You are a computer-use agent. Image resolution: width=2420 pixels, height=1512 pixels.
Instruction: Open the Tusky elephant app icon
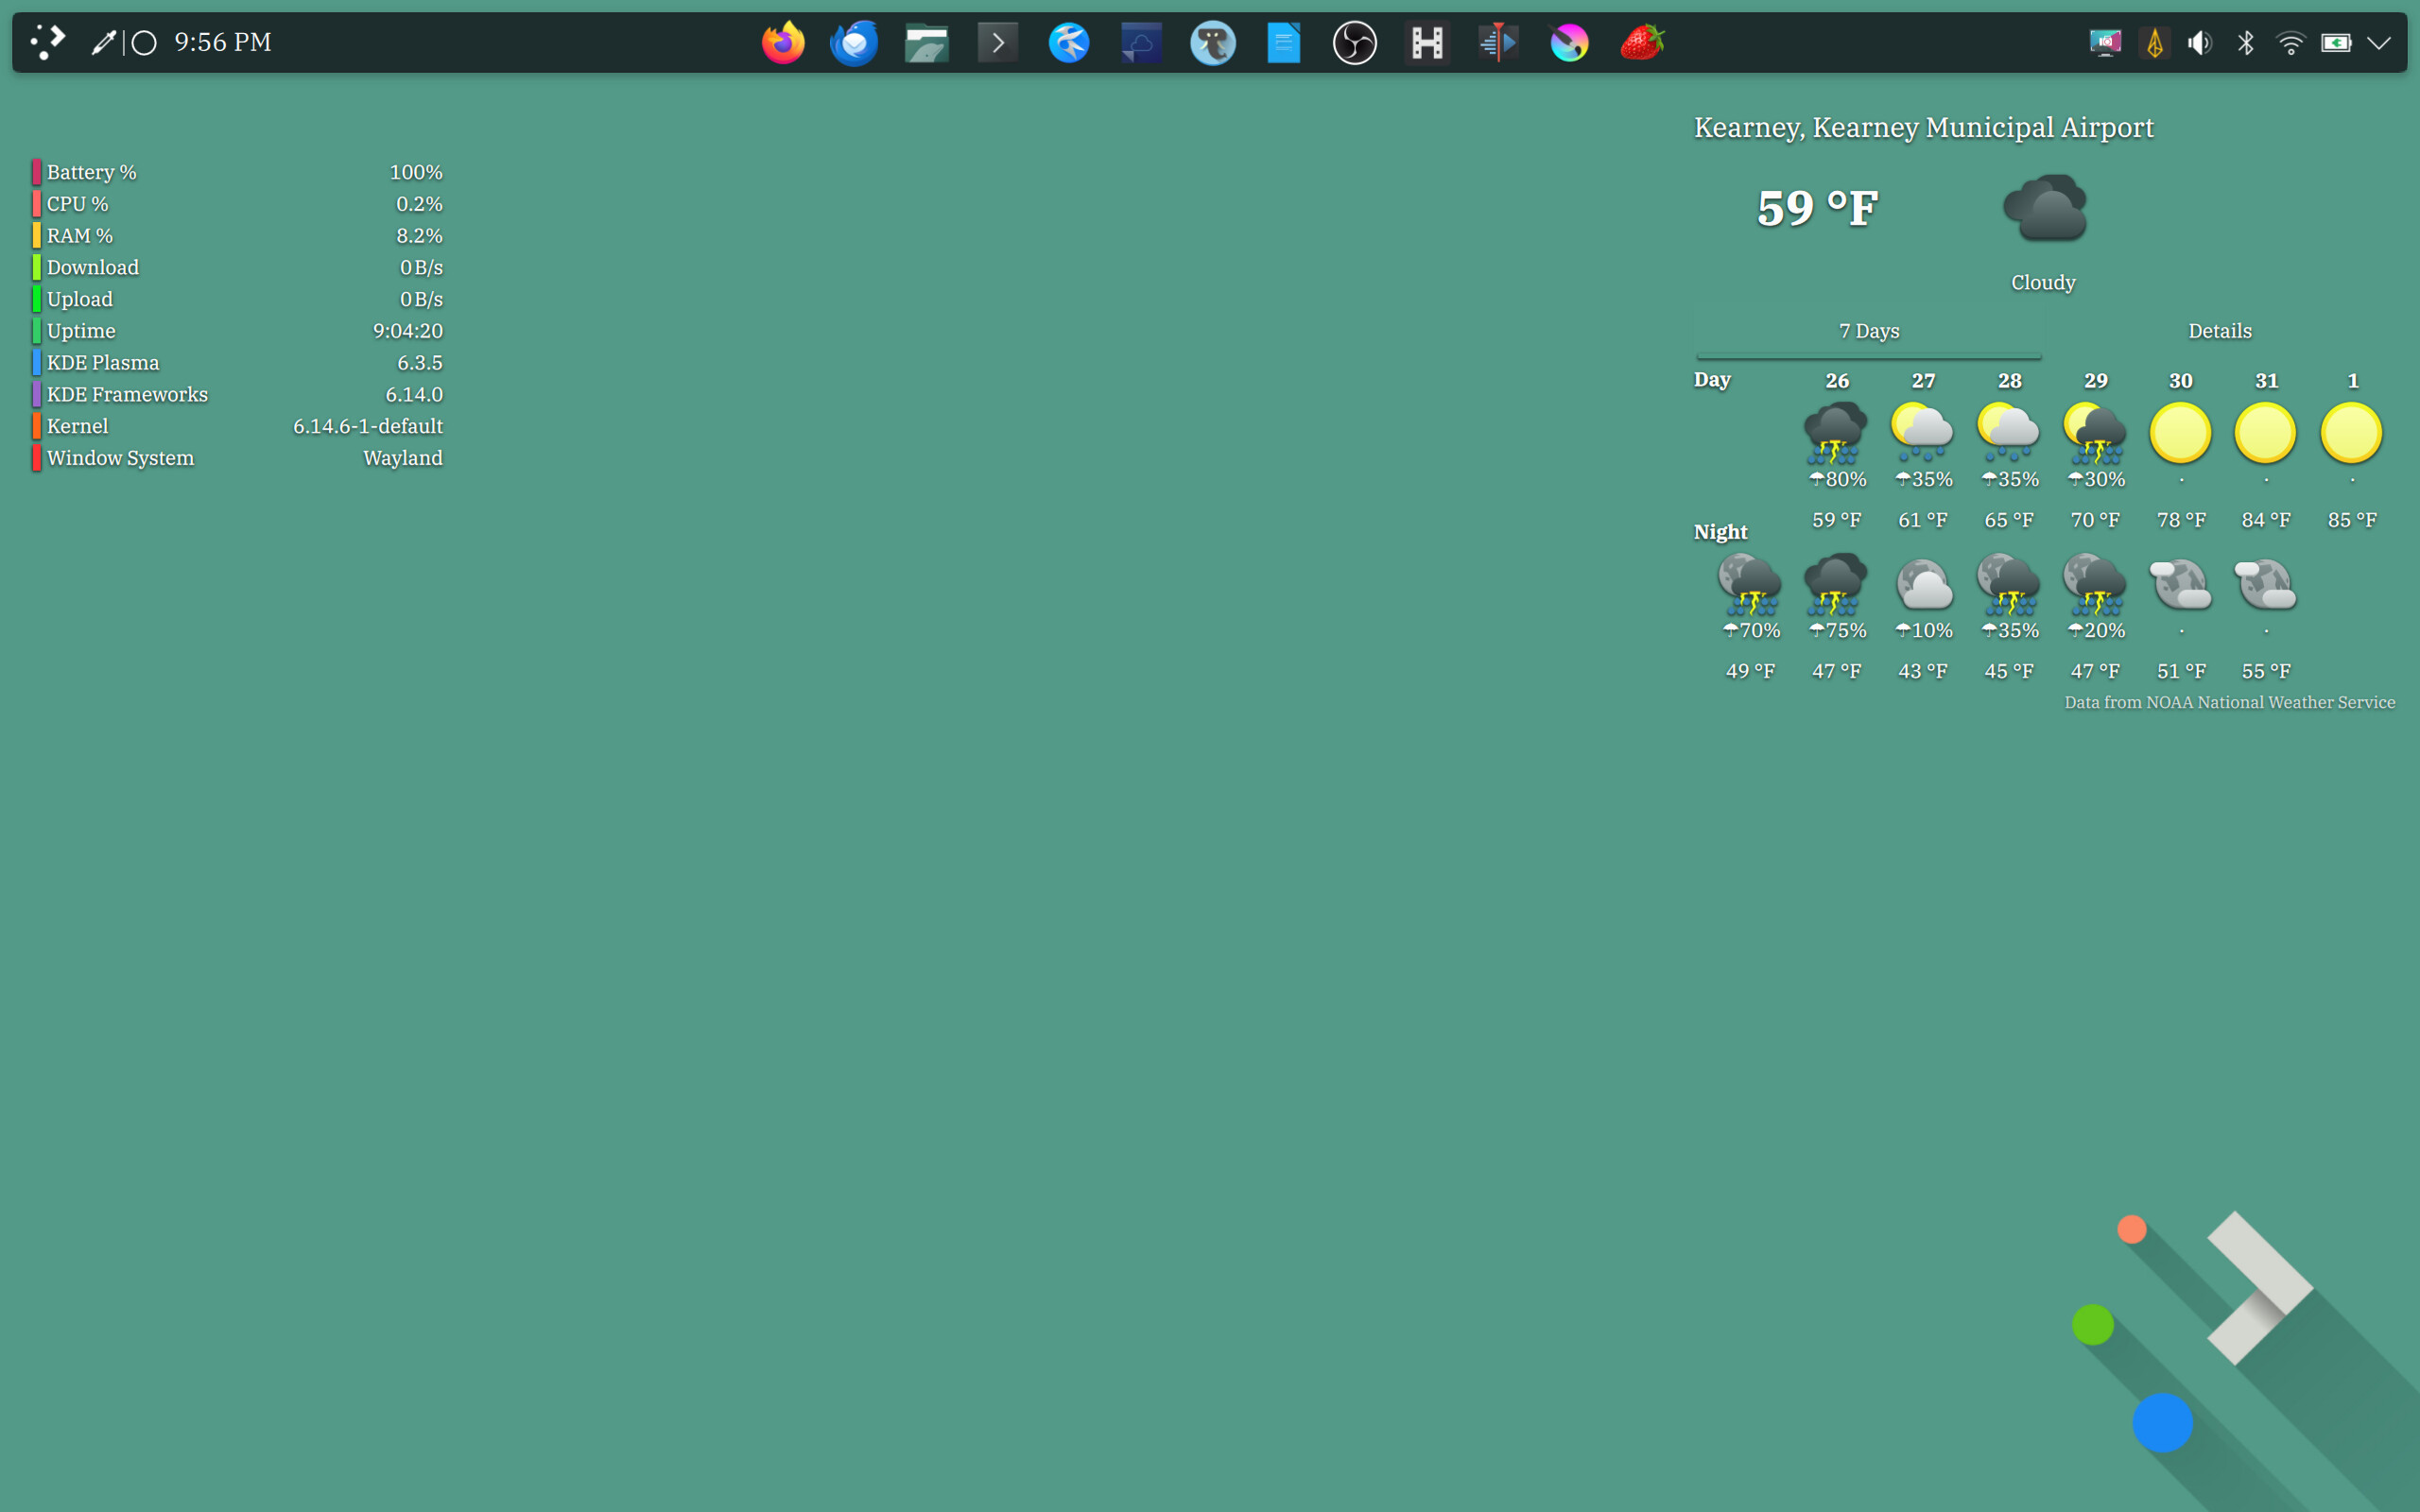1212,43
